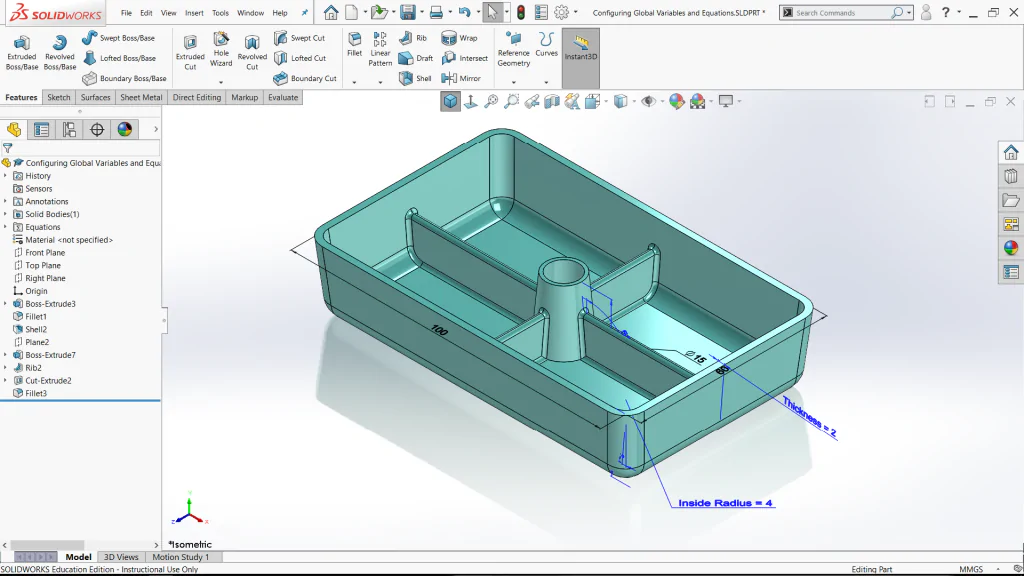This screenshot has width=1024, height=576.
Task: Expand the History node
Action: [x=6, y=176]
